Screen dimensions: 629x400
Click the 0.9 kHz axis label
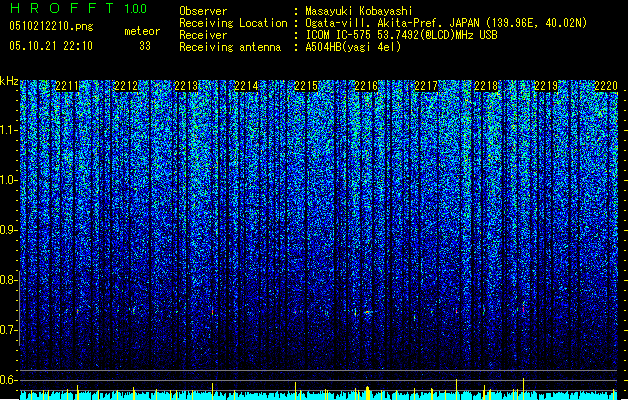[x=7, y=230]
